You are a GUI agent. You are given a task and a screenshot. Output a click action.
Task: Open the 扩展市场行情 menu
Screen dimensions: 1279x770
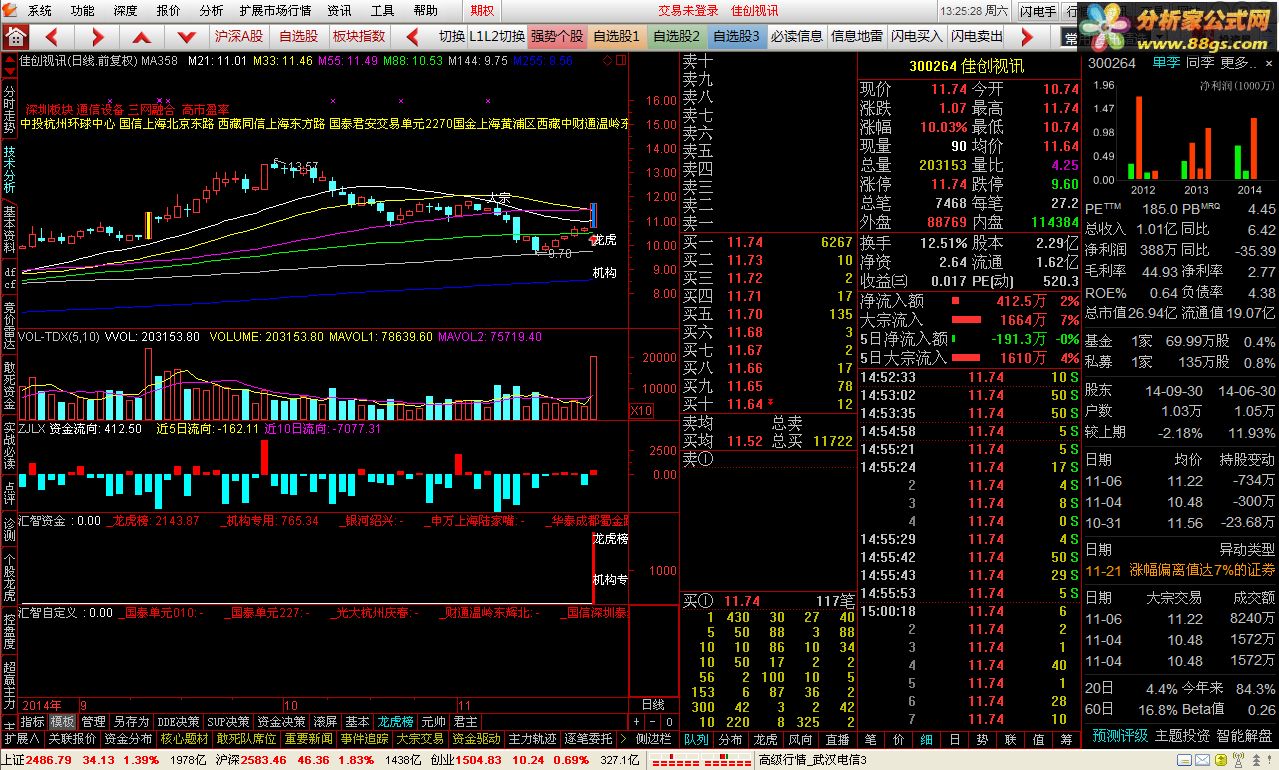(275, 11)
